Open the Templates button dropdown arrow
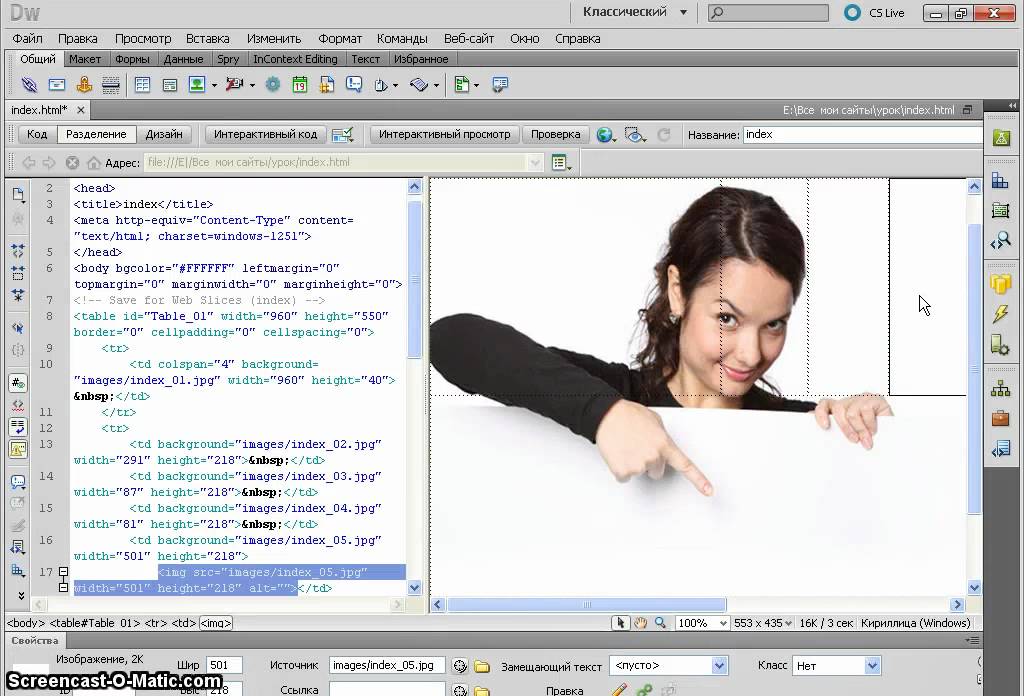Viewport: 1024px width, 696px height. [476, 86]
